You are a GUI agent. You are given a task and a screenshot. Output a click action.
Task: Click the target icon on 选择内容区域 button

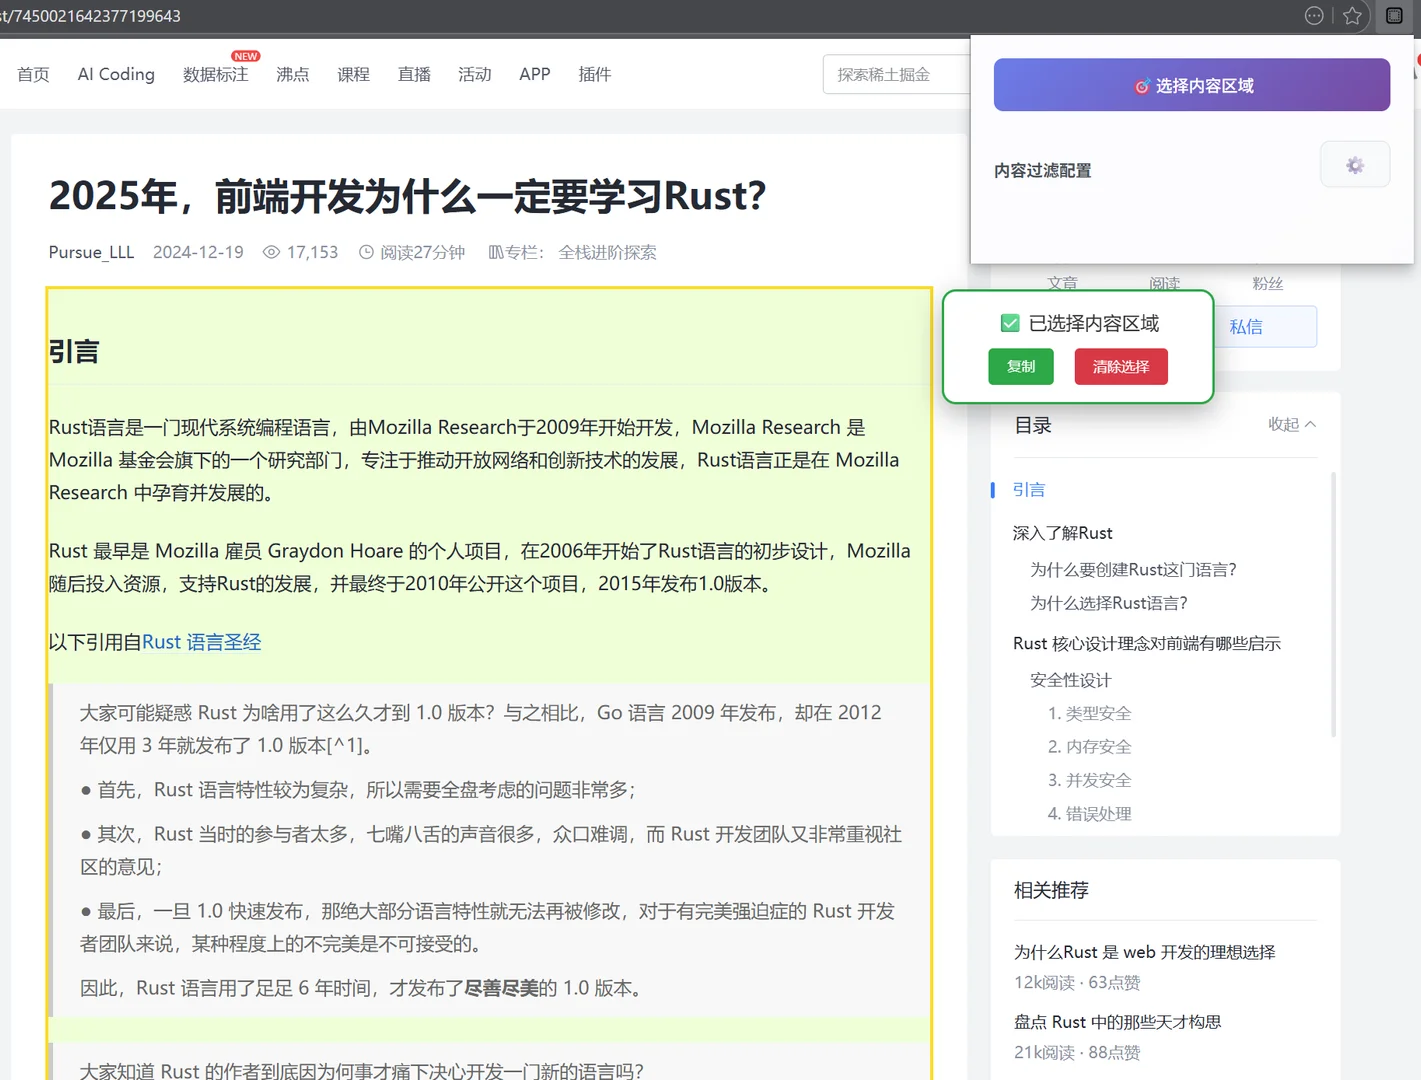pyautogui.click(x=1143, y=85)
